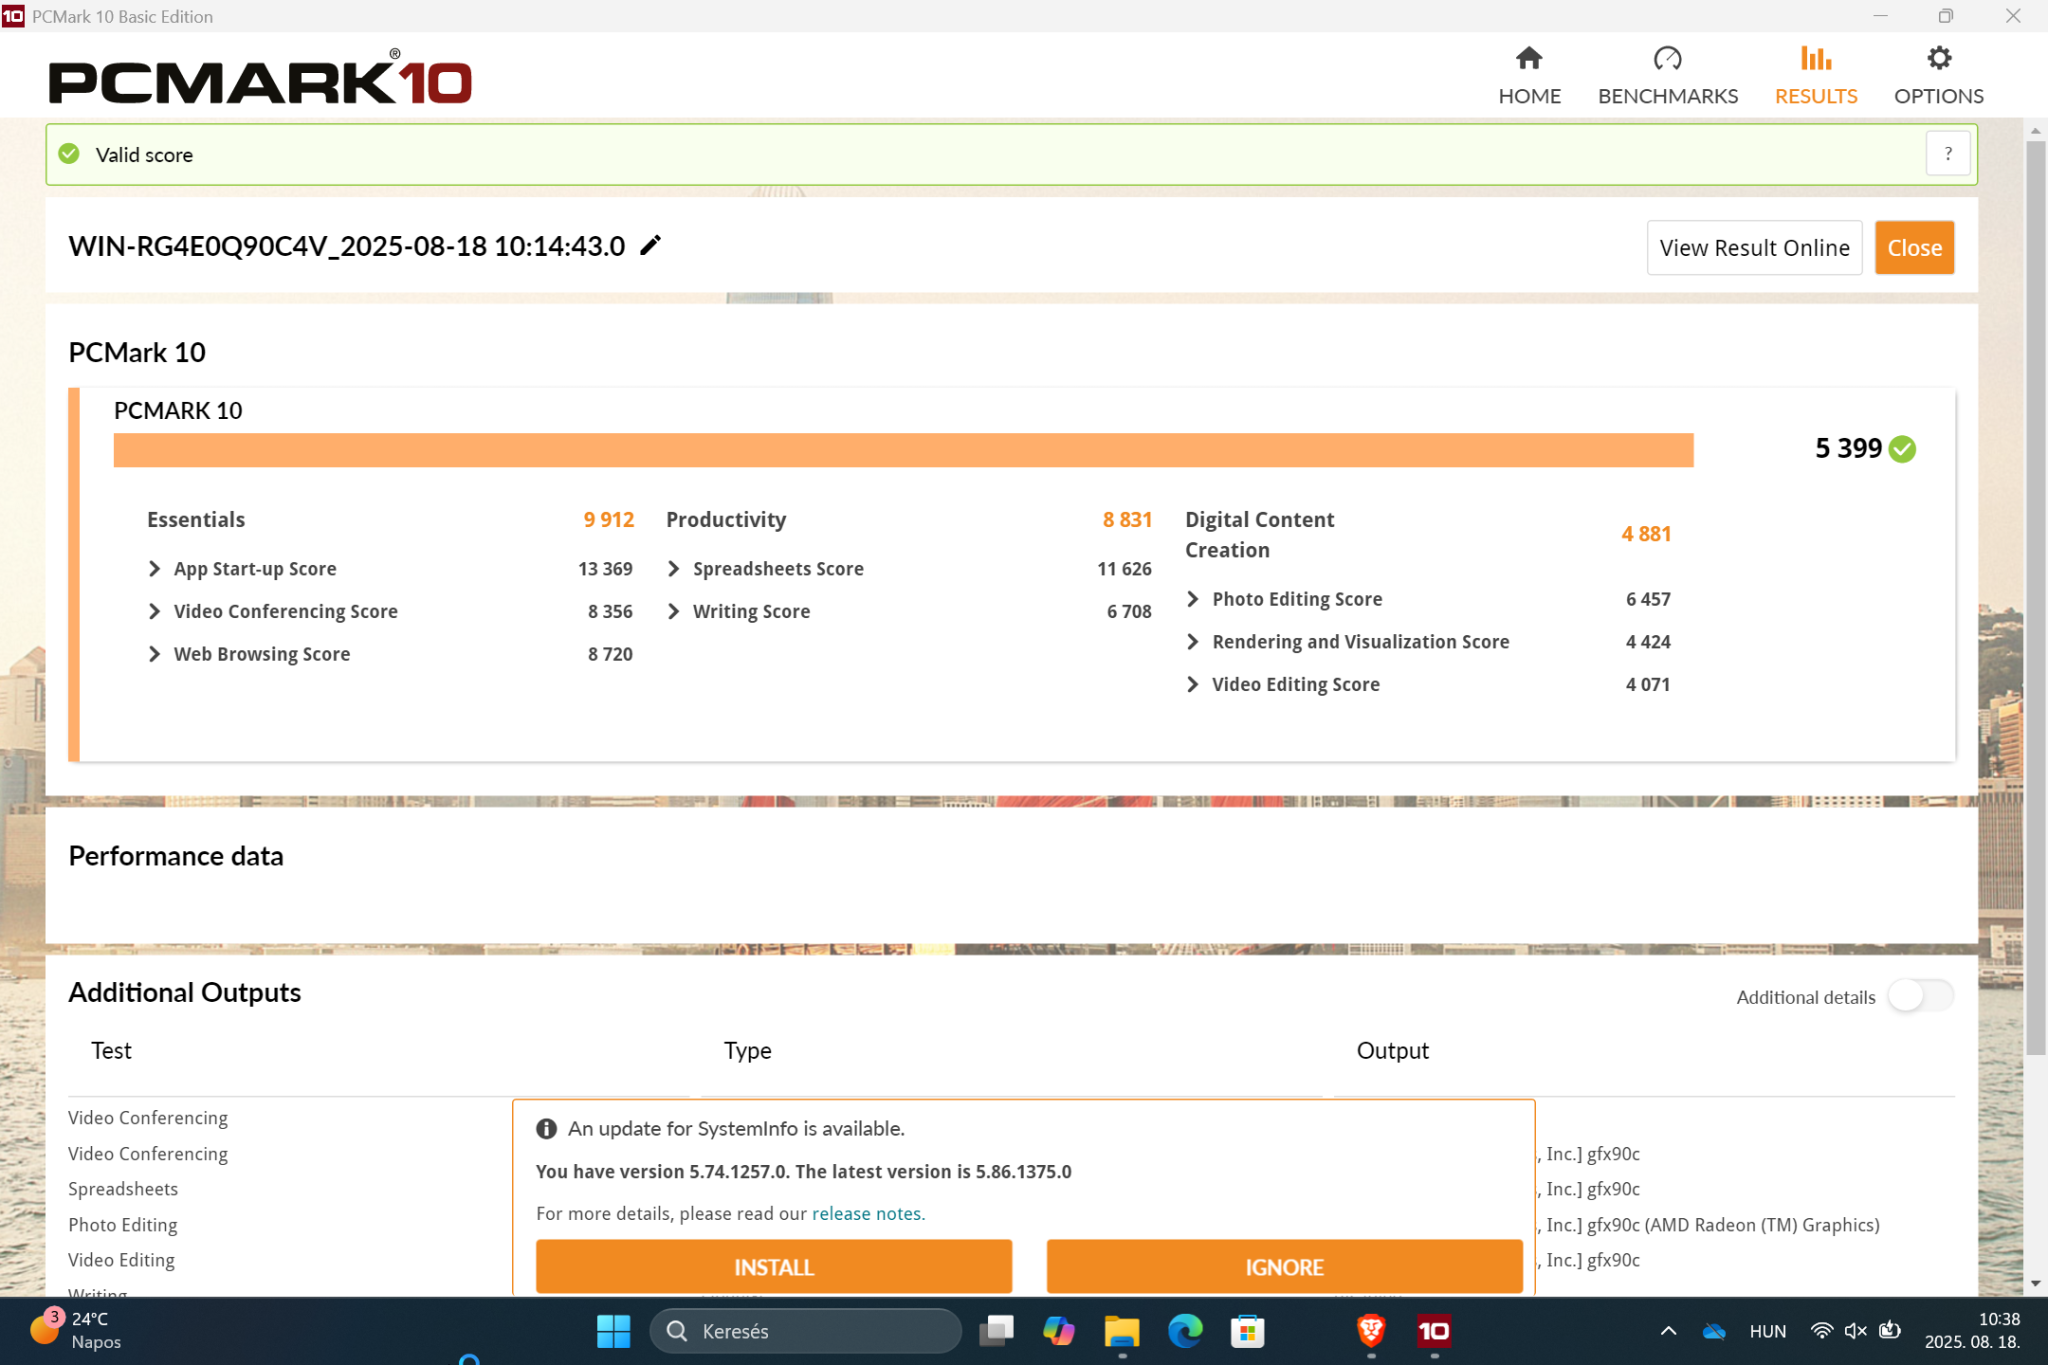Open the Options gear icon
Viewport: 2048px width, 1365px height.
tap(1938, 58)
